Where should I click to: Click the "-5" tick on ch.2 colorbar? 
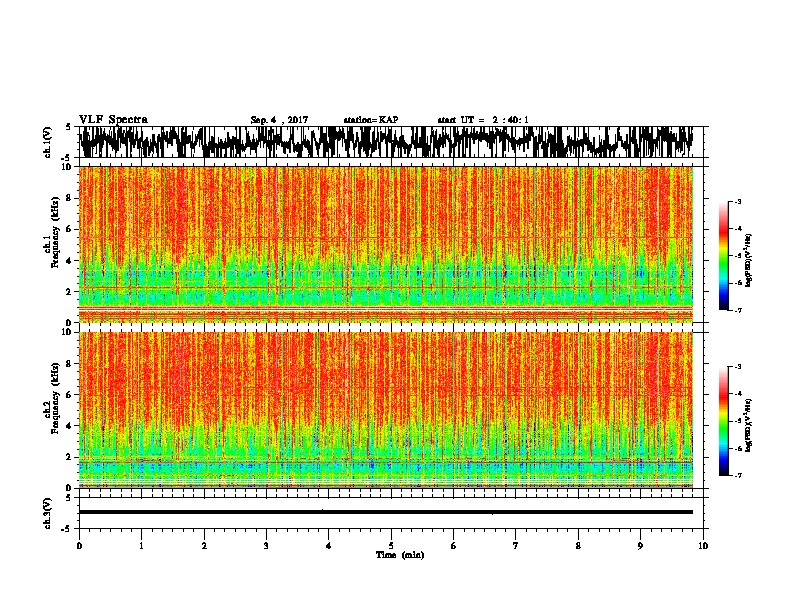pos(738,421)
